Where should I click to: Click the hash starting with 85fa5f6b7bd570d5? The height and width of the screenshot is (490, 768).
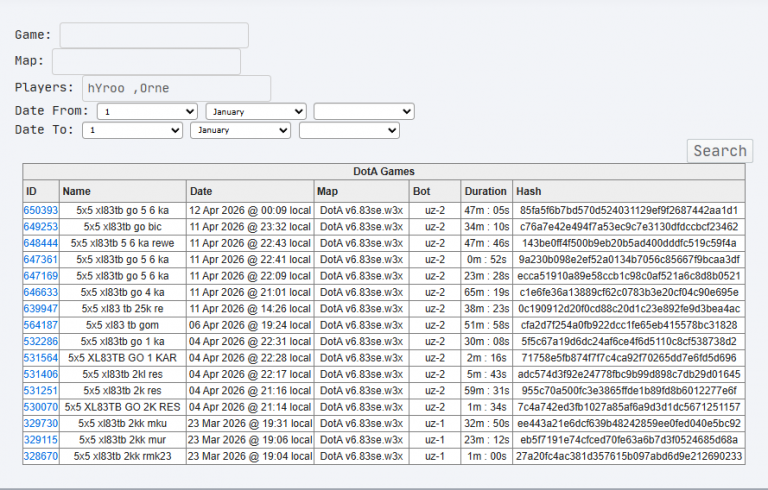coord(629,211)
